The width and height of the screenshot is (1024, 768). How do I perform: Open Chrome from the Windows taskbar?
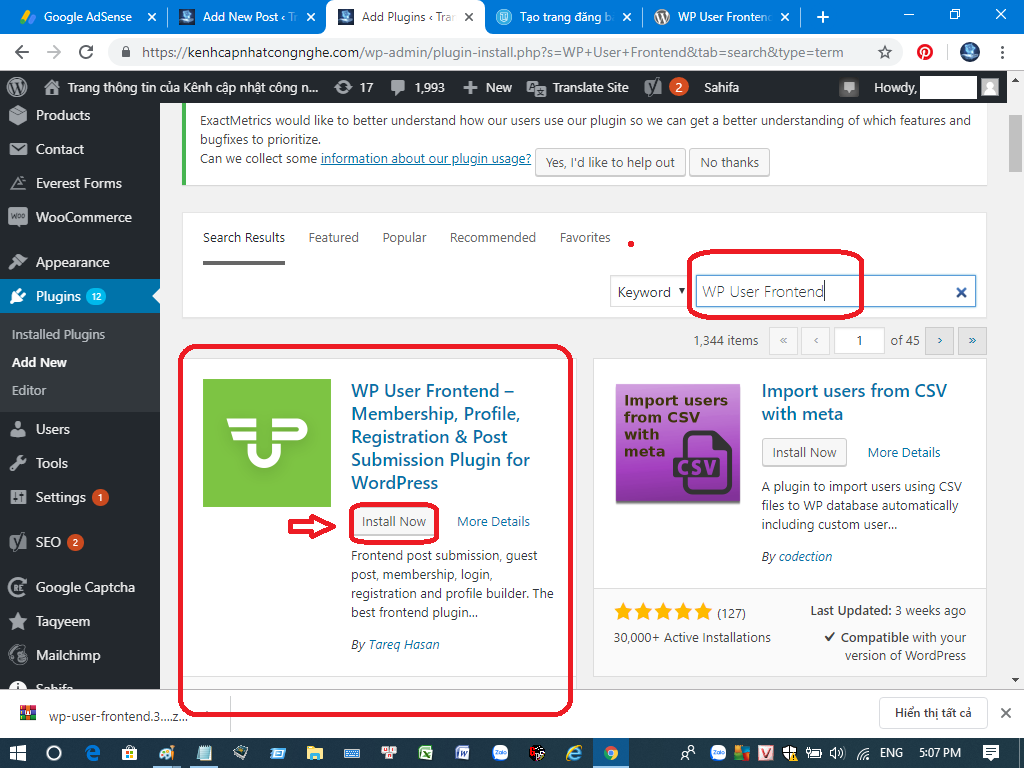tap(610, 752)
